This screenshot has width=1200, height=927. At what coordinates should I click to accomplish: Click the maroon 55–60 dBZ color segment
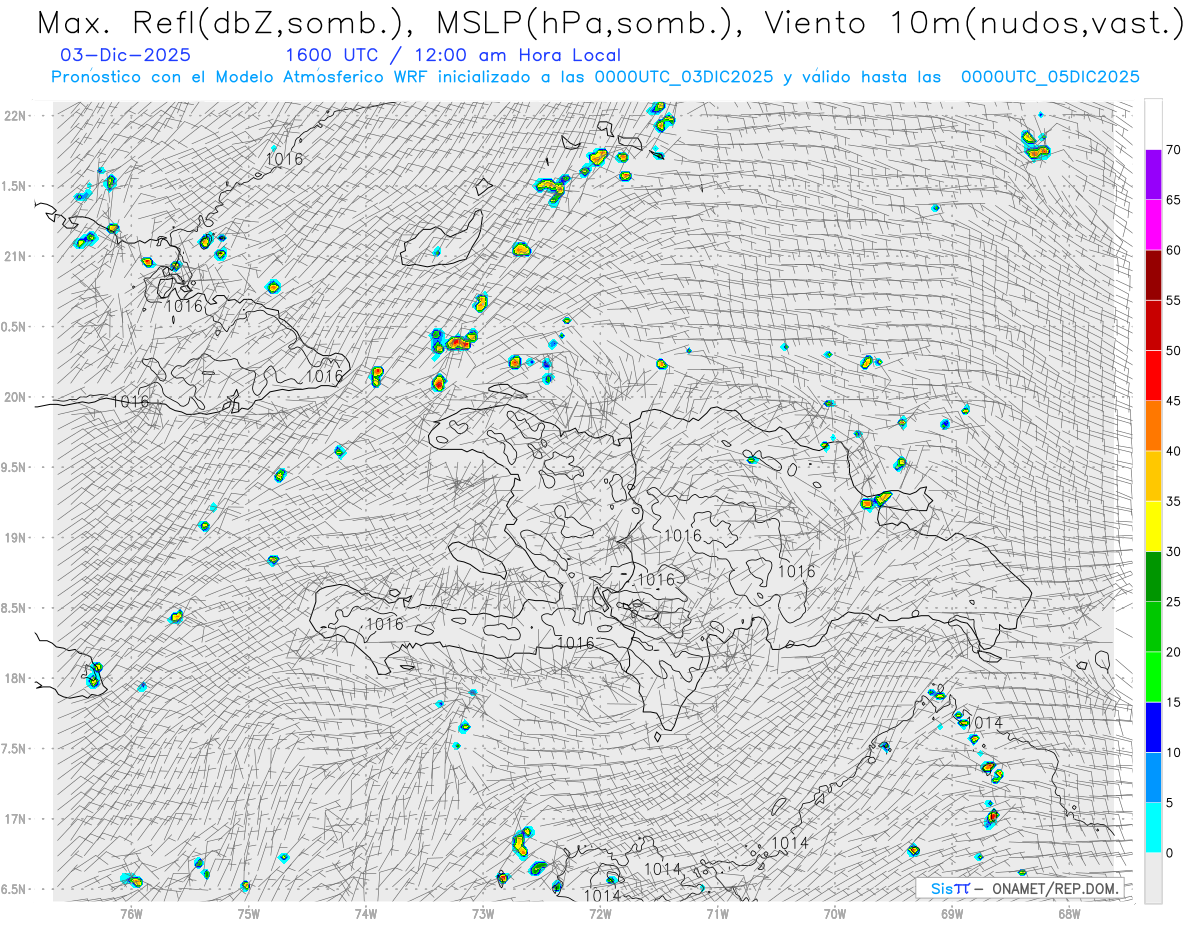click(1153, 275)
